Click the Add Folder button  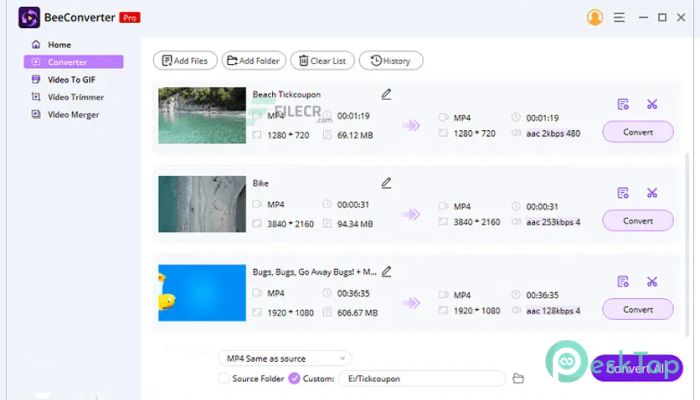tap(254, 61)
